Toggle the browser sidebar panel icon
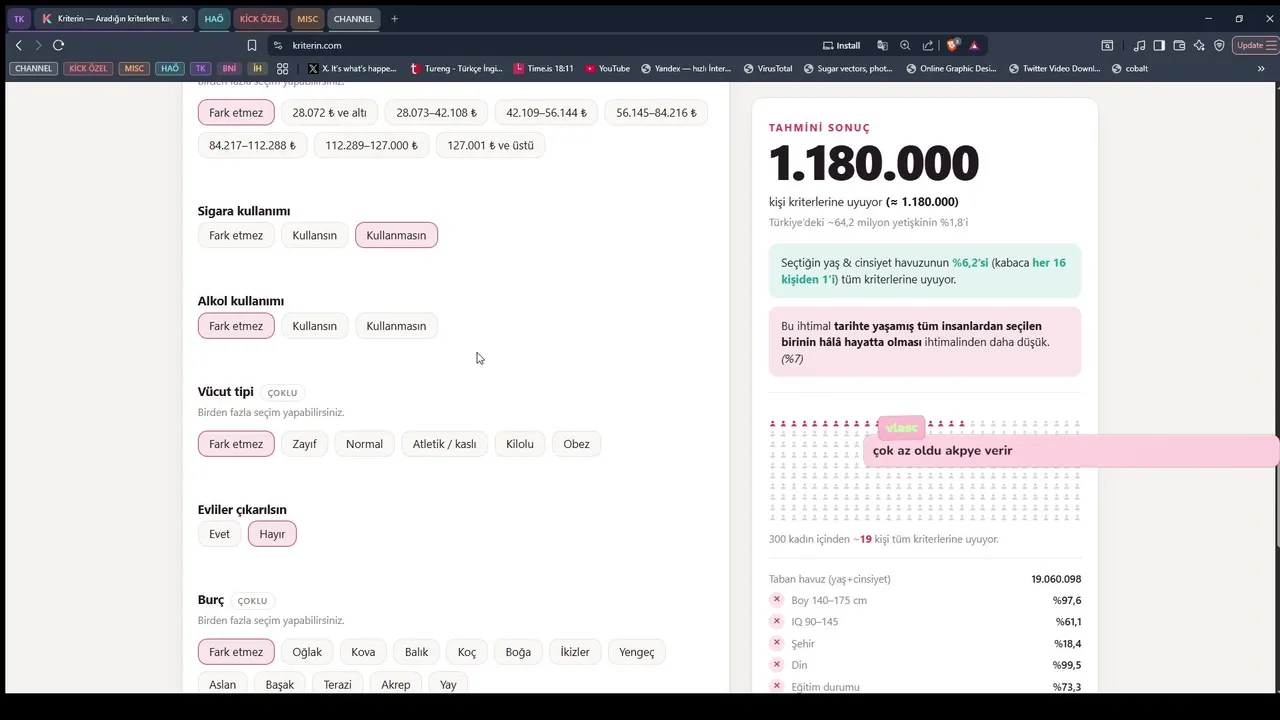Viewport: 1280px width, 720px height. 1159,45
